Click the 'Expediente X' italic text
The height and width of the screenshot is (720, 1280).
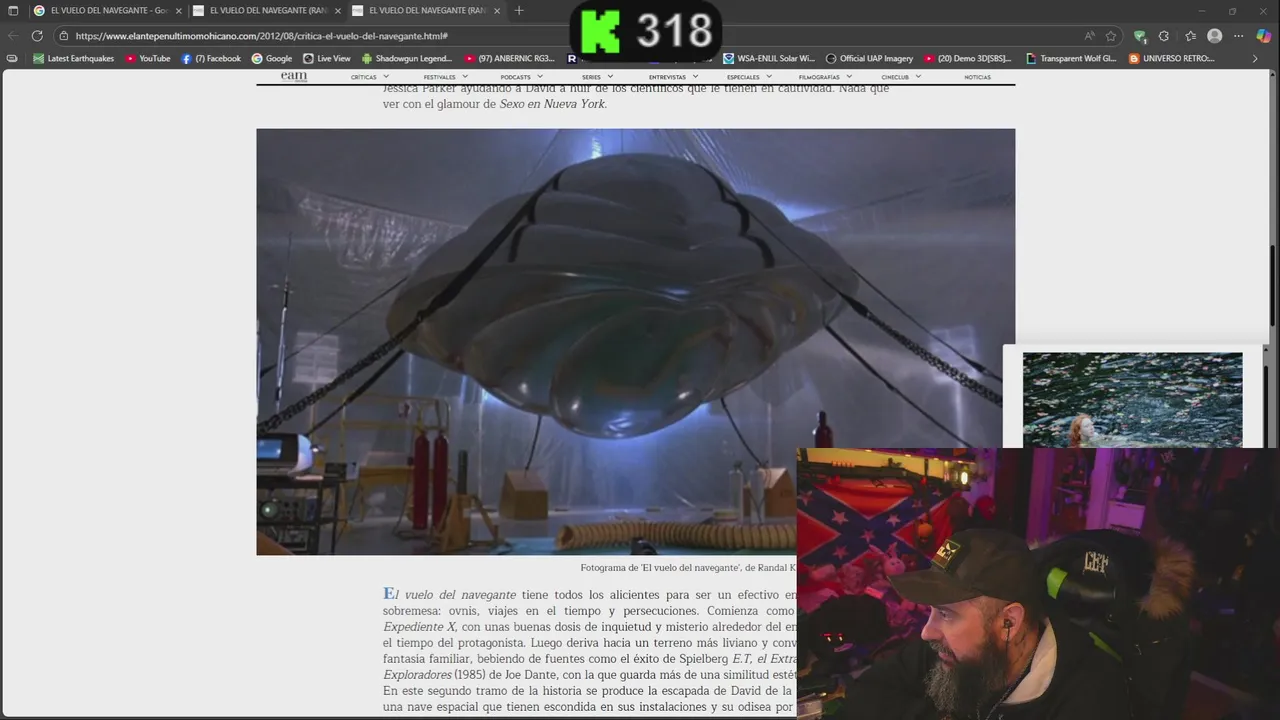point(419,627)
